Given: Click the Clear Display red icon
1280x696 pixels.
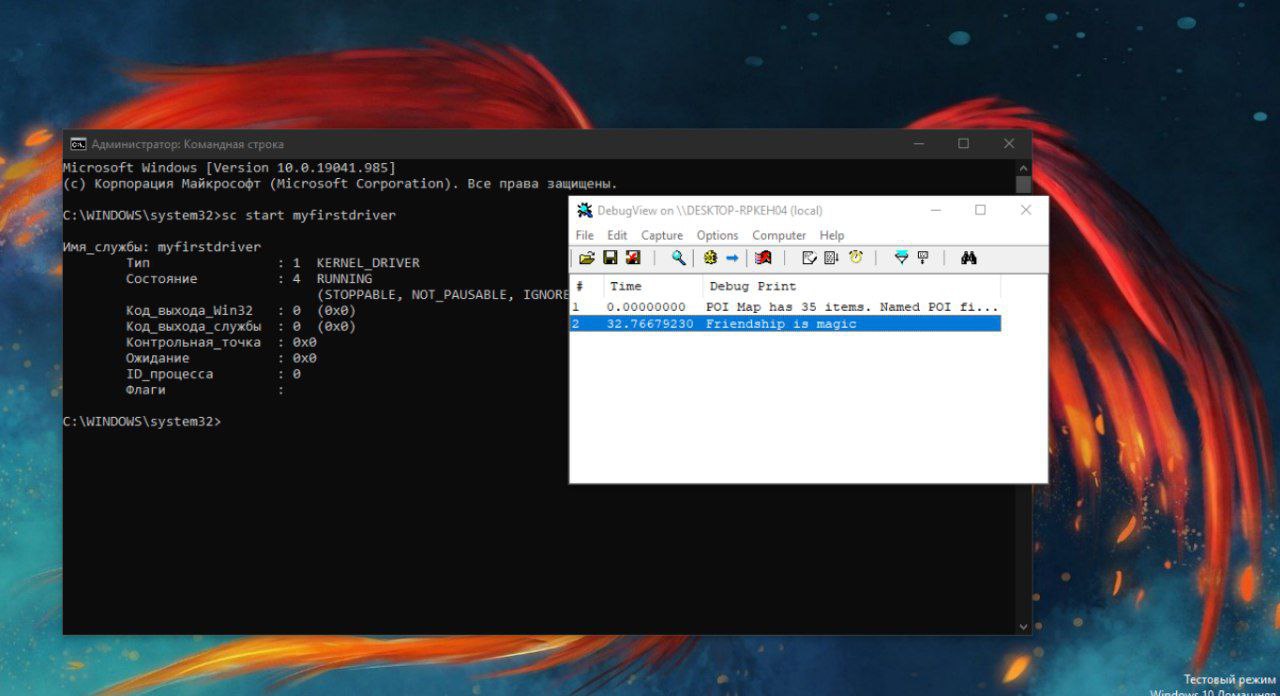Looking at the screenshot, I should (763, 258).
